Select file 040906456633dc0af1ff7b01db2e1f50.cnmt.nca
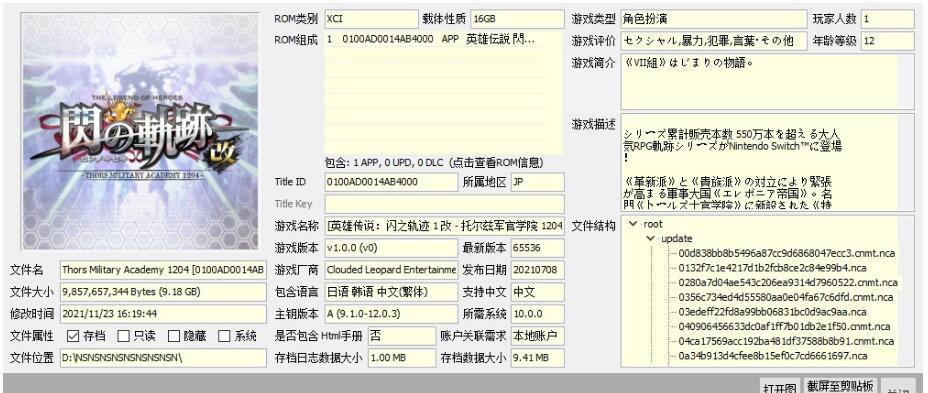The height and width of the screenshot is (393, 928). coord(784,327)
